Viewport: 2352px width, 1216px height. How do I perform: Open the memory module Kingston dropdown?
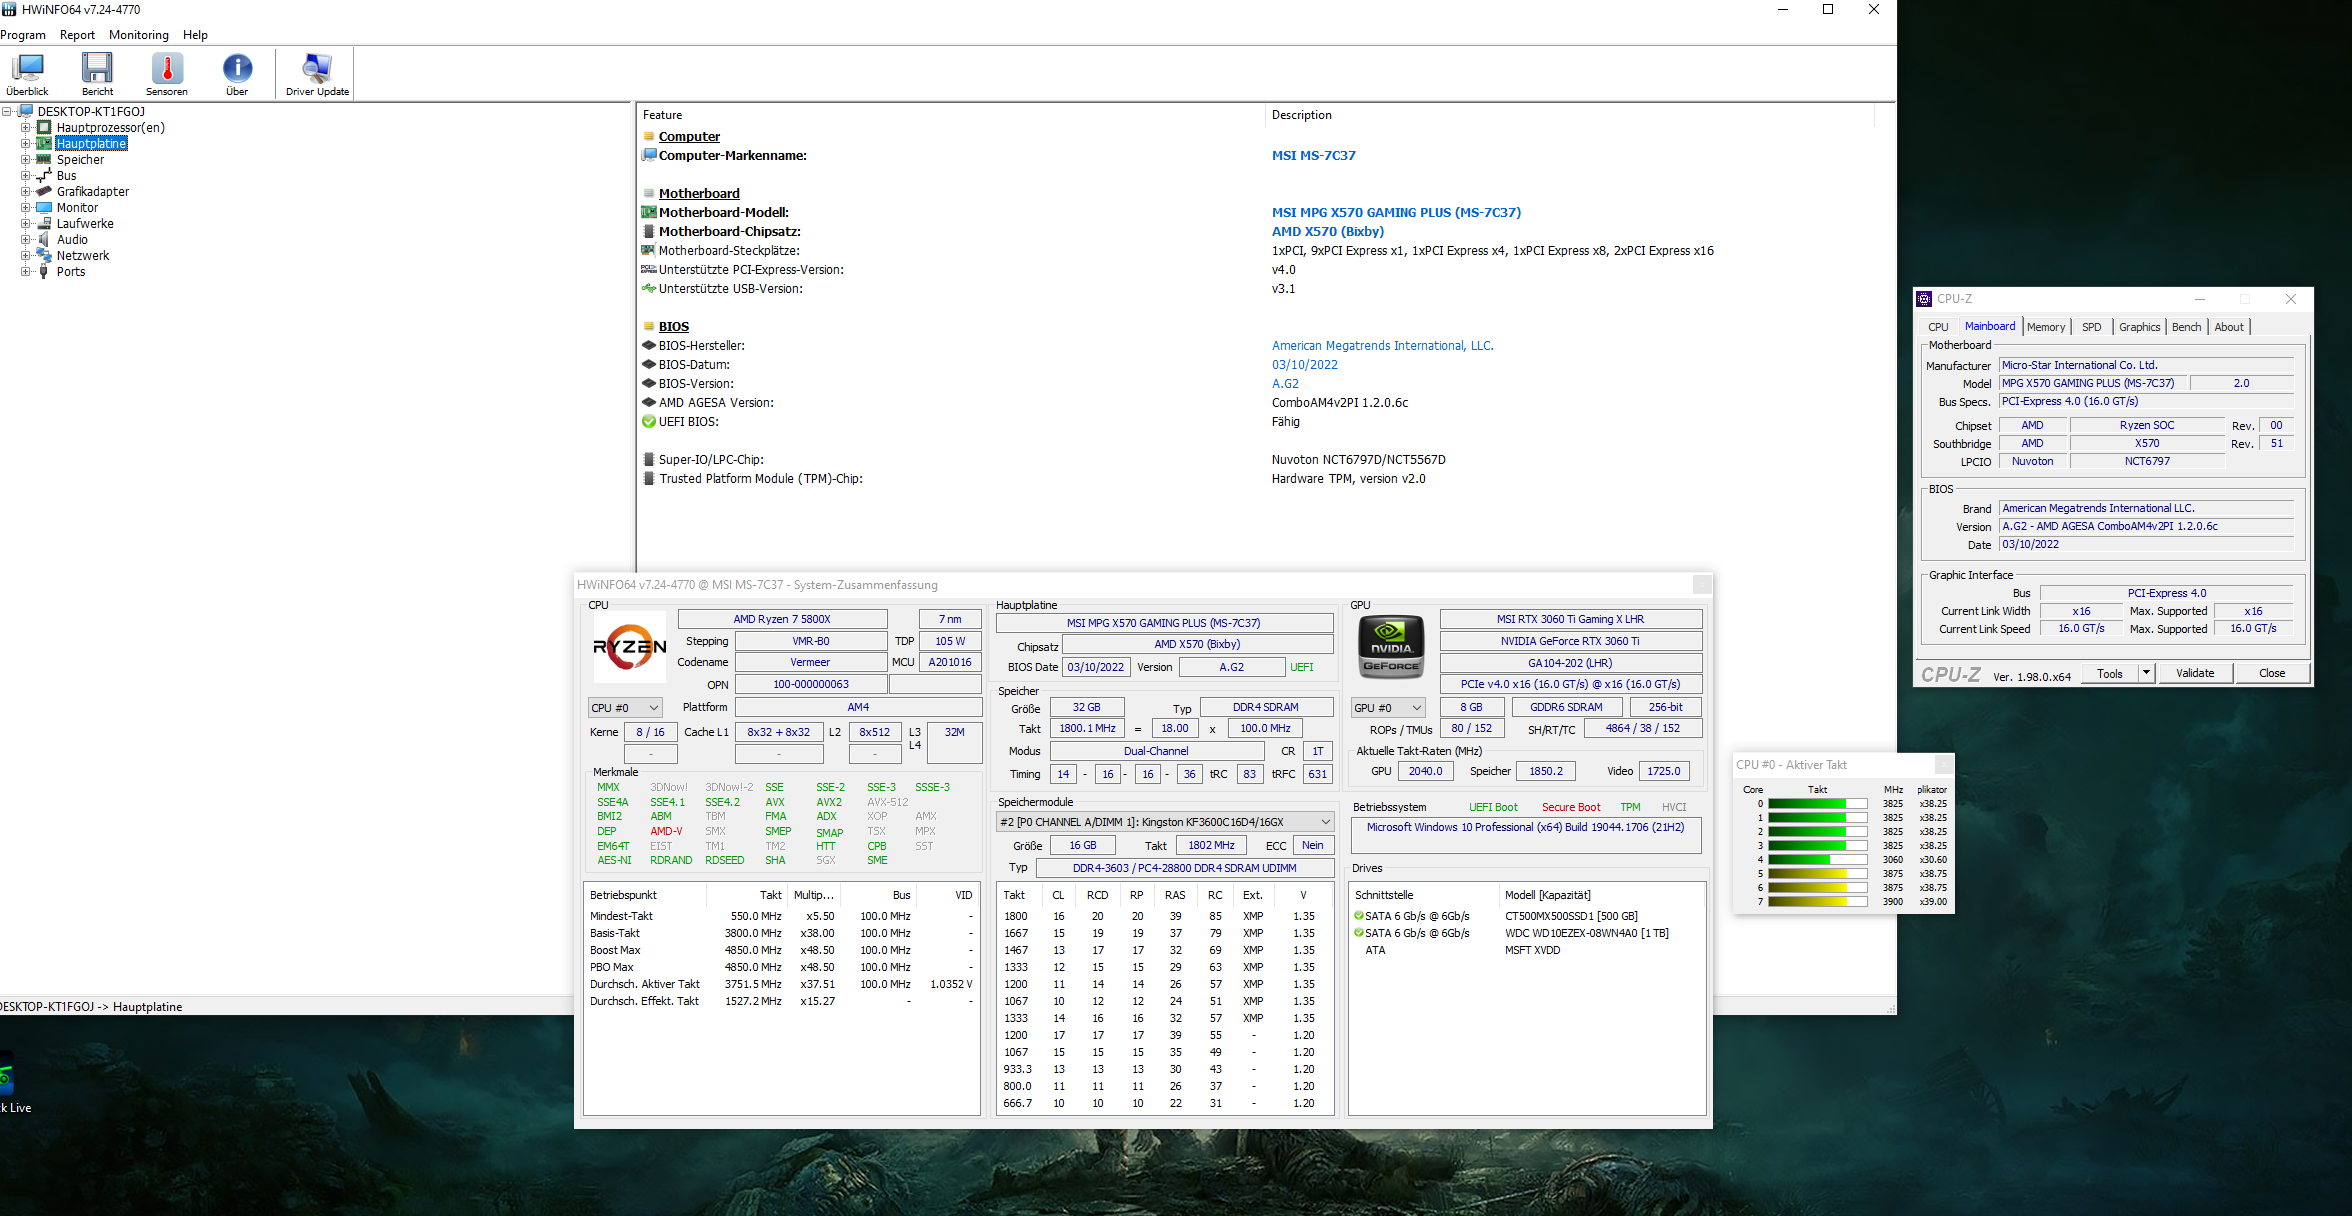pyautogui.click(x=1165, y=822)
